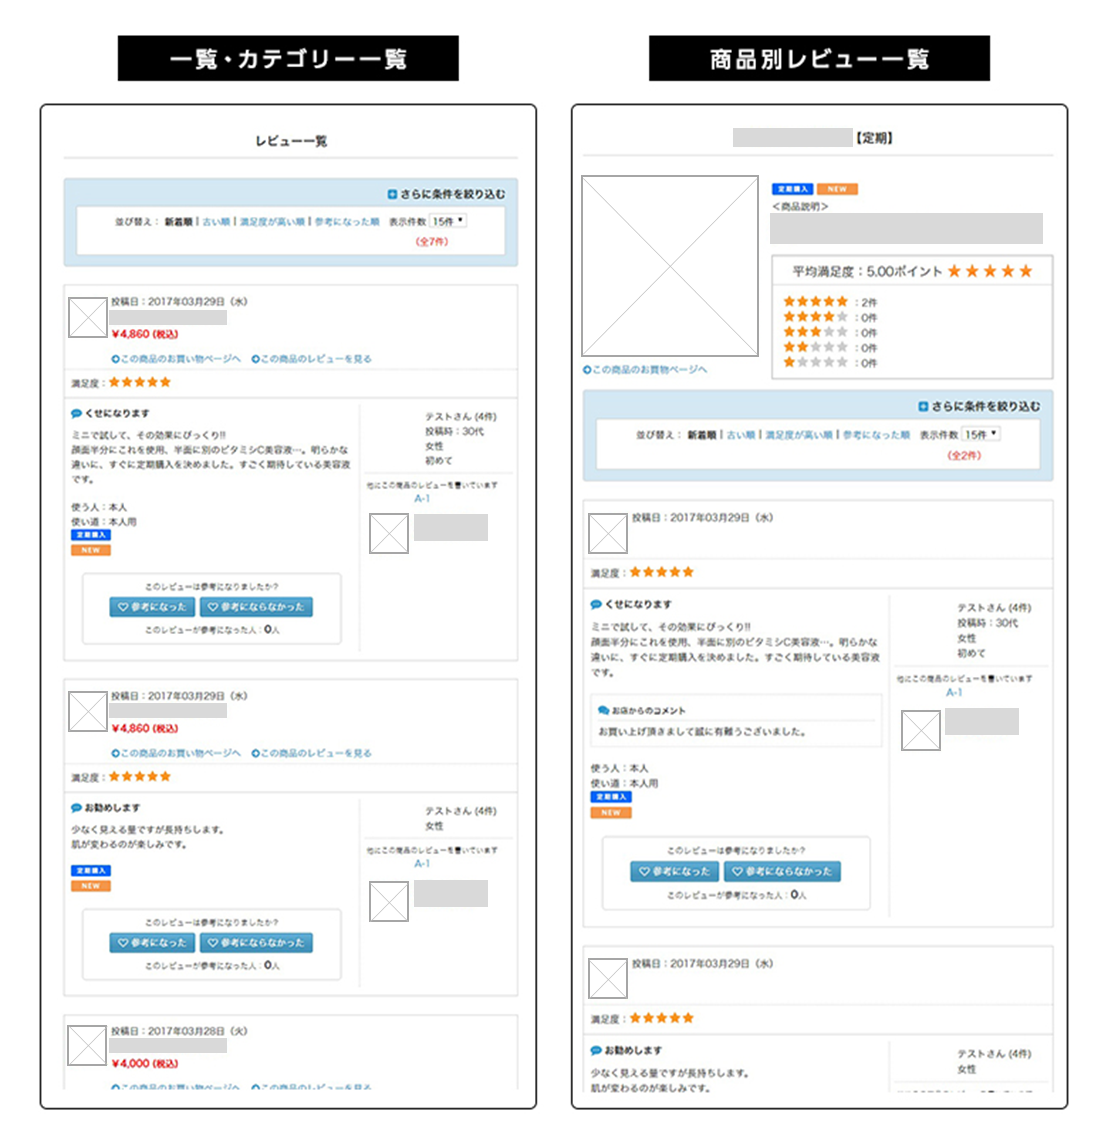Click the four-star row showing 0件
1108x1125 pixels.
tap(830, 317)
